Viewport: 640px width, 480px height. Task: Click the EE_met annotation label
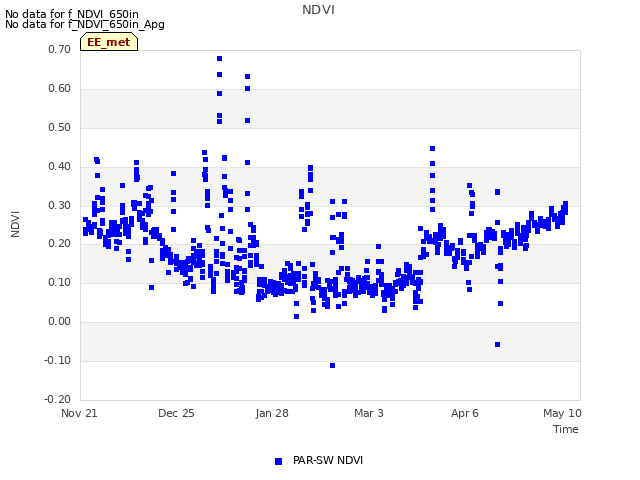coord(109,42)
